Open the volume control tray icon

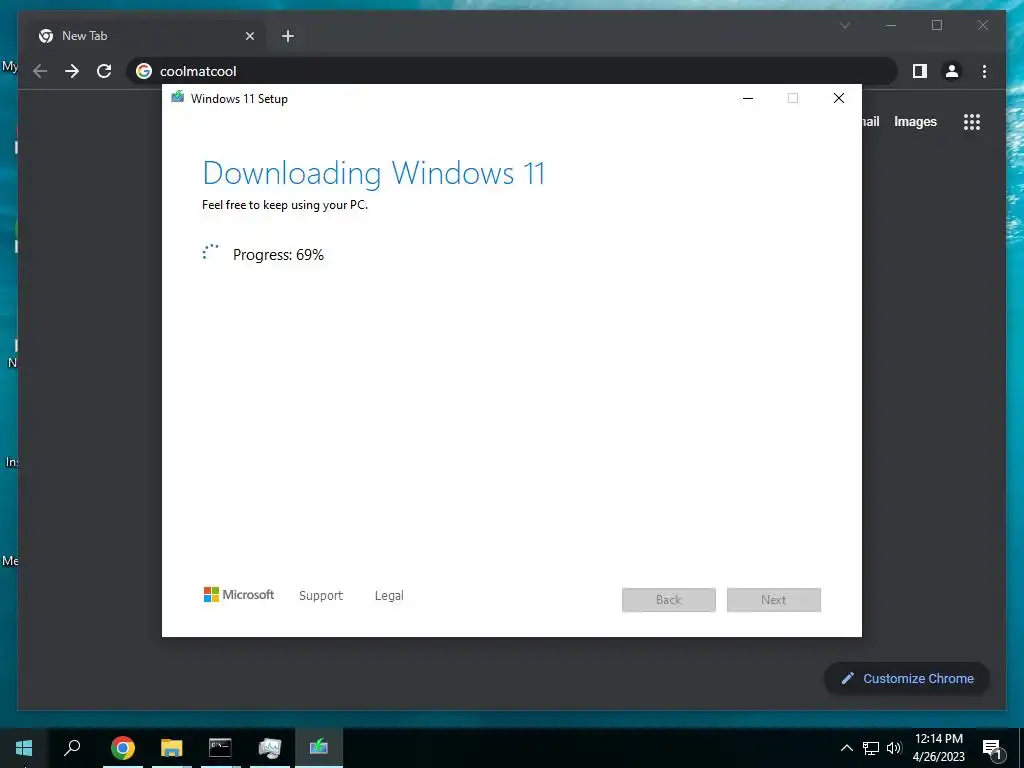[894, 748]
